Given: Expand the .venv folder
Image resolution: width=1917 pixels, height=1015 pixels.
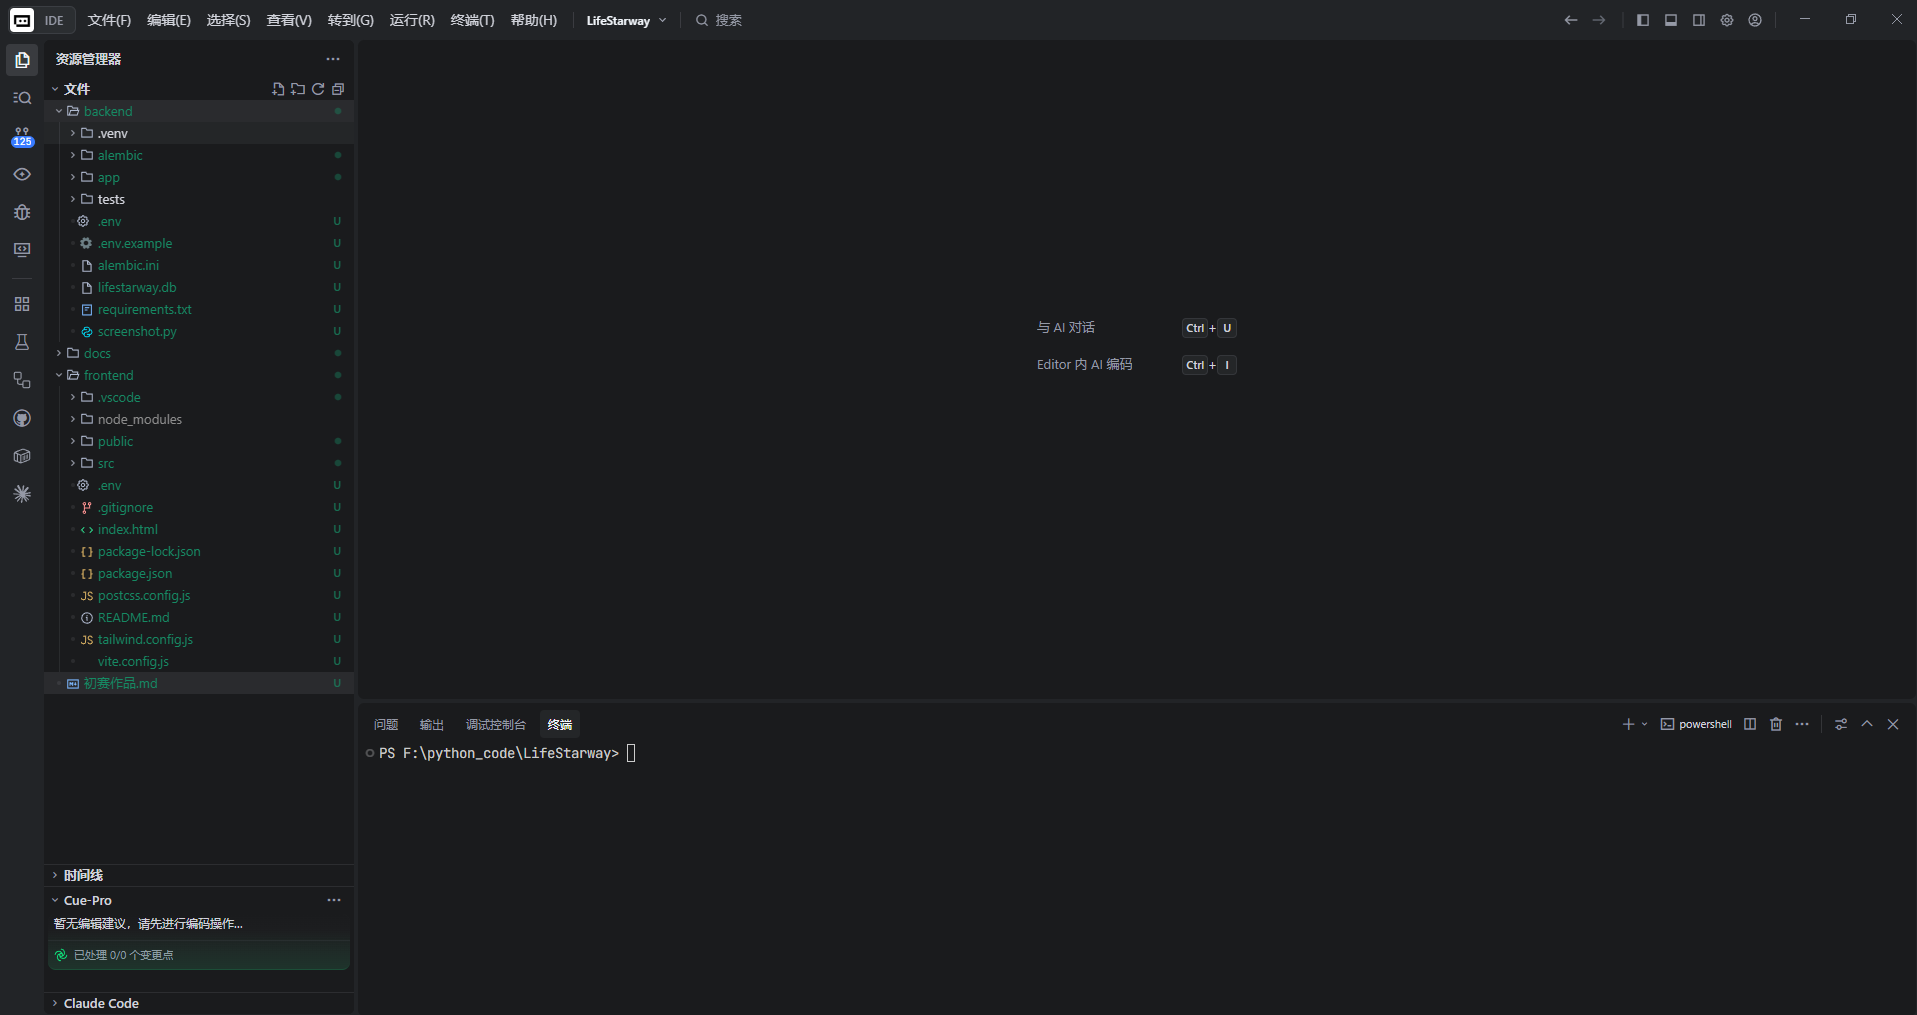Looking at the screenshot, I should (x=200, y=133).
